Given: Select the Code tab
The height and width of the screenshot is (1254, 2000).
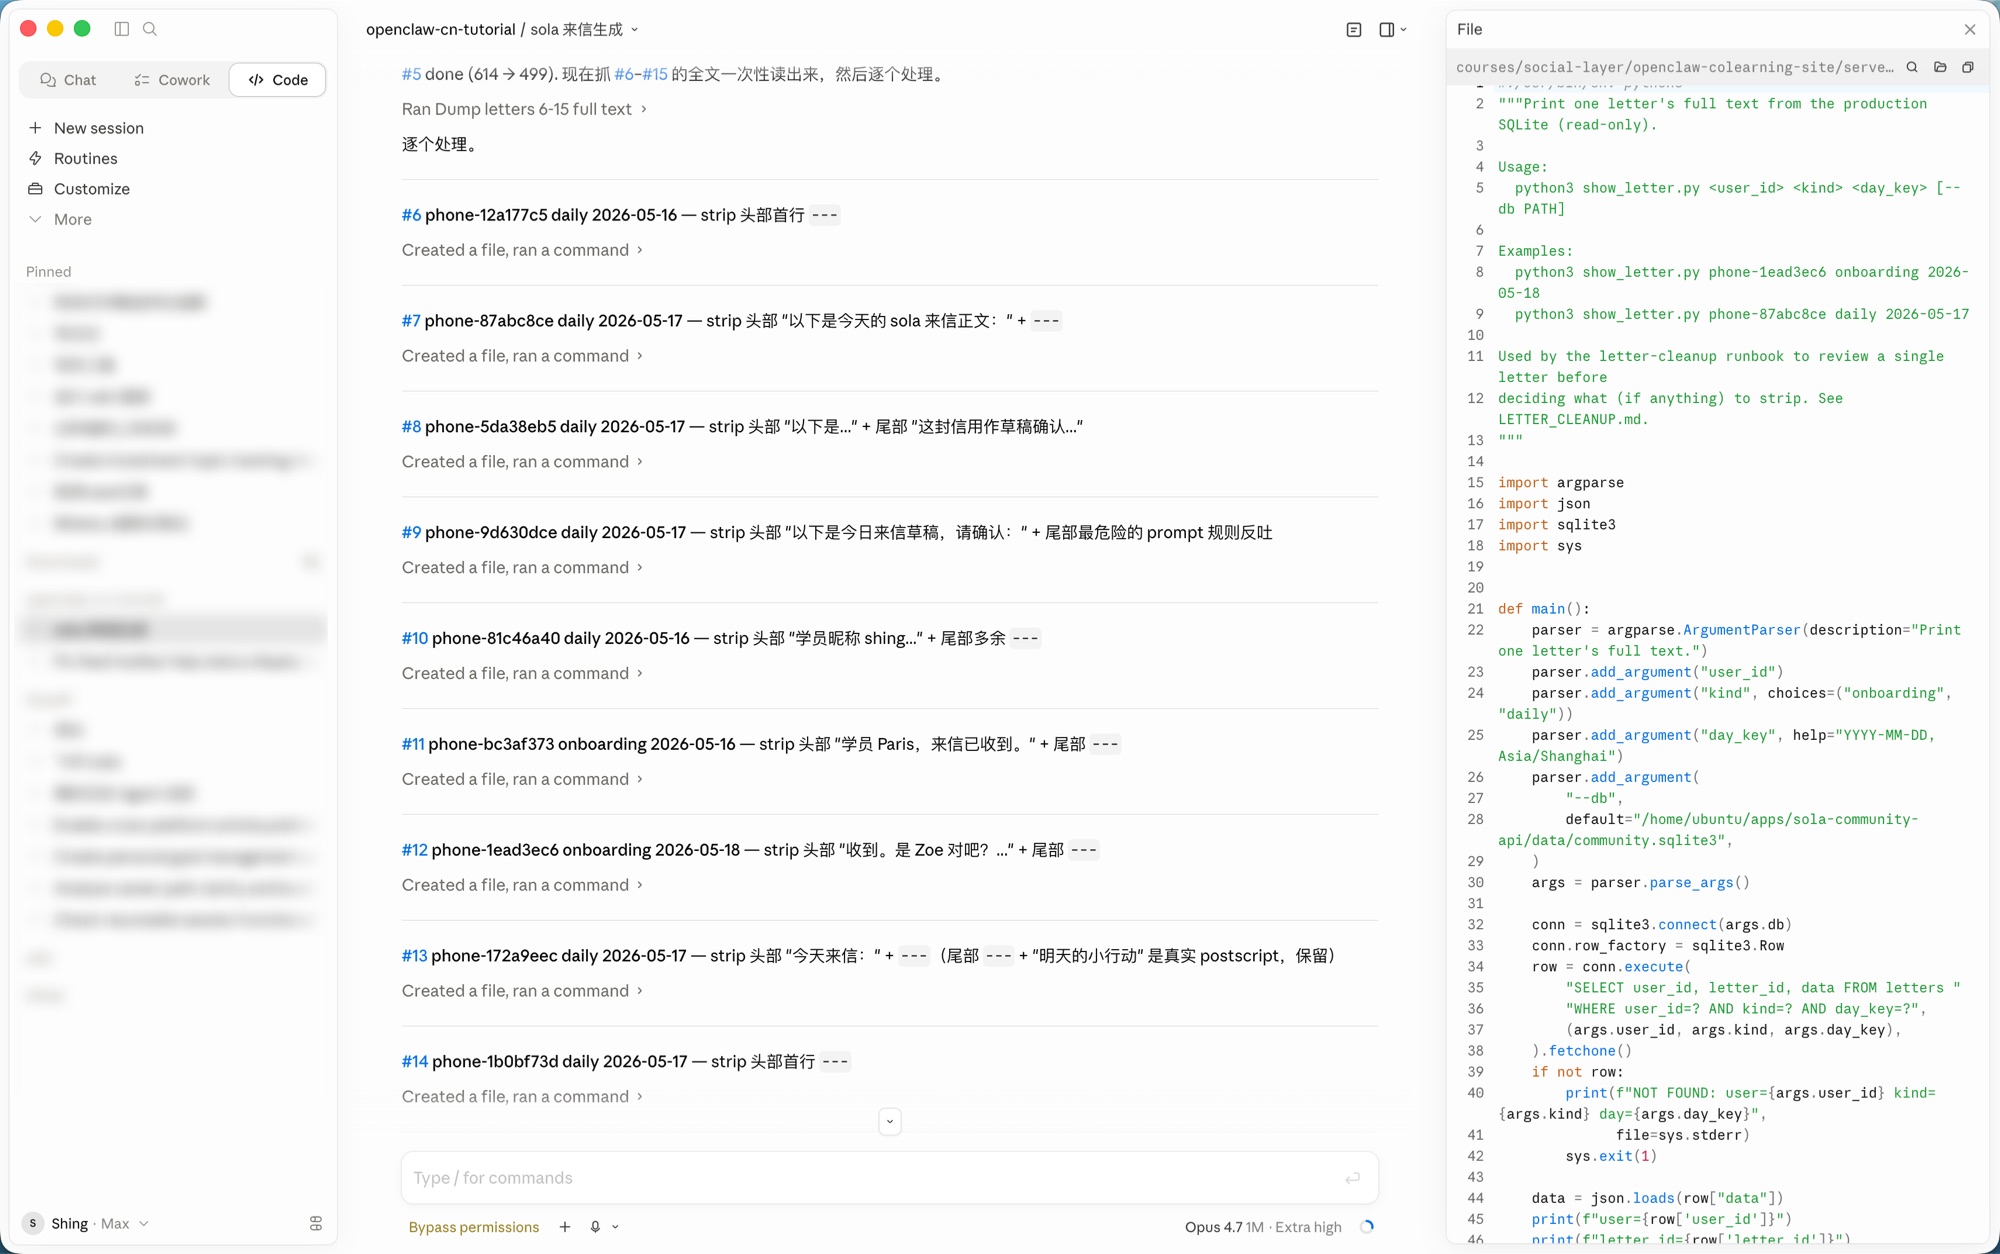Looking at the screenshot, I should pos(278,80).
